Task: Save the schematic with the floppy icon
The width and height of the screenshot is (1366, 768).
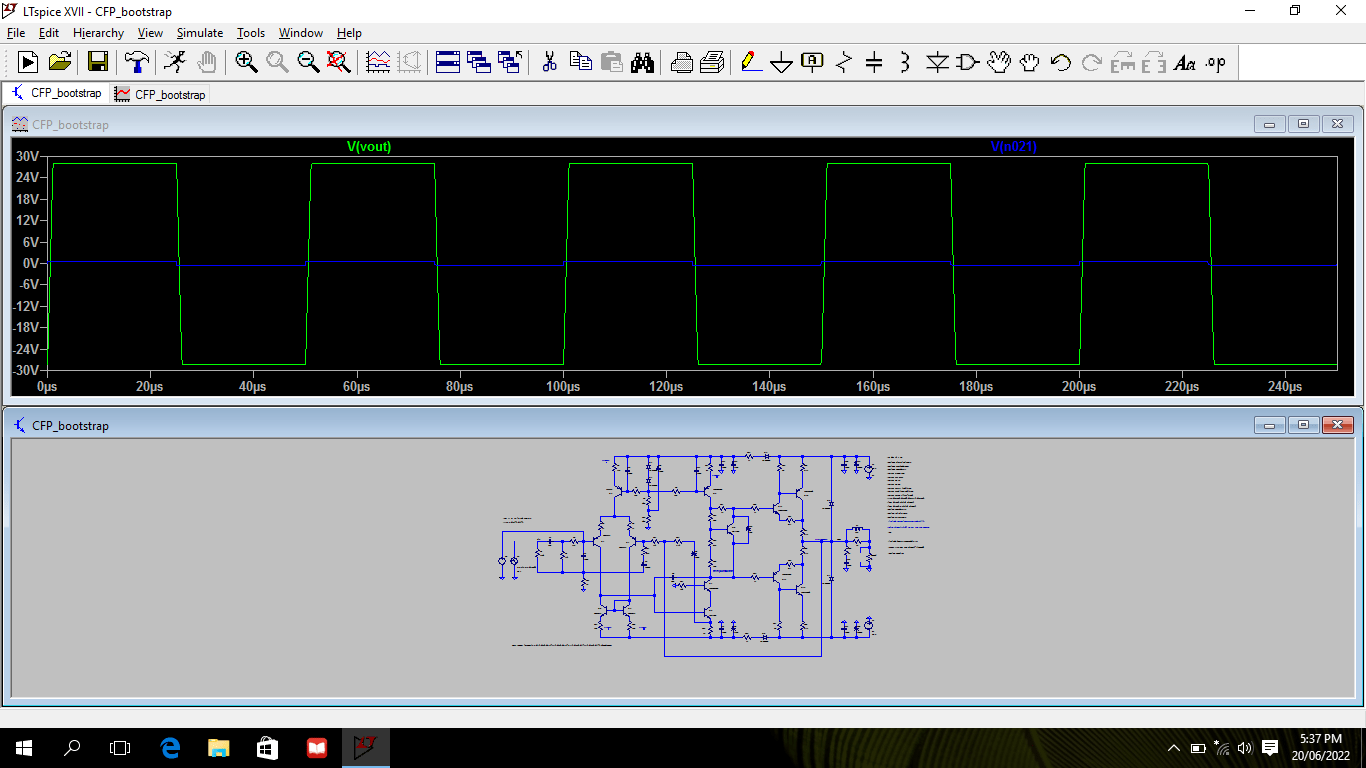Action: tap(98, 62)
